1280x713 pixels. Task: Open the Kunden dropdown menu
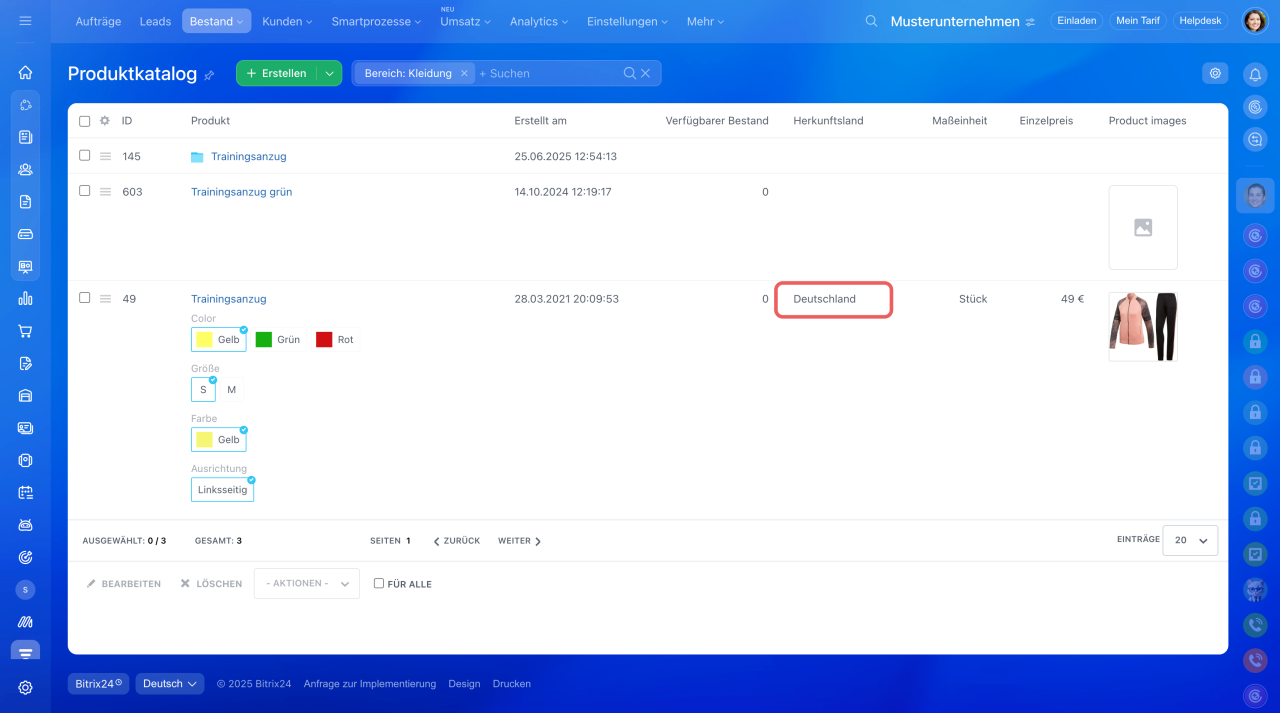click(x=287, y=21)
